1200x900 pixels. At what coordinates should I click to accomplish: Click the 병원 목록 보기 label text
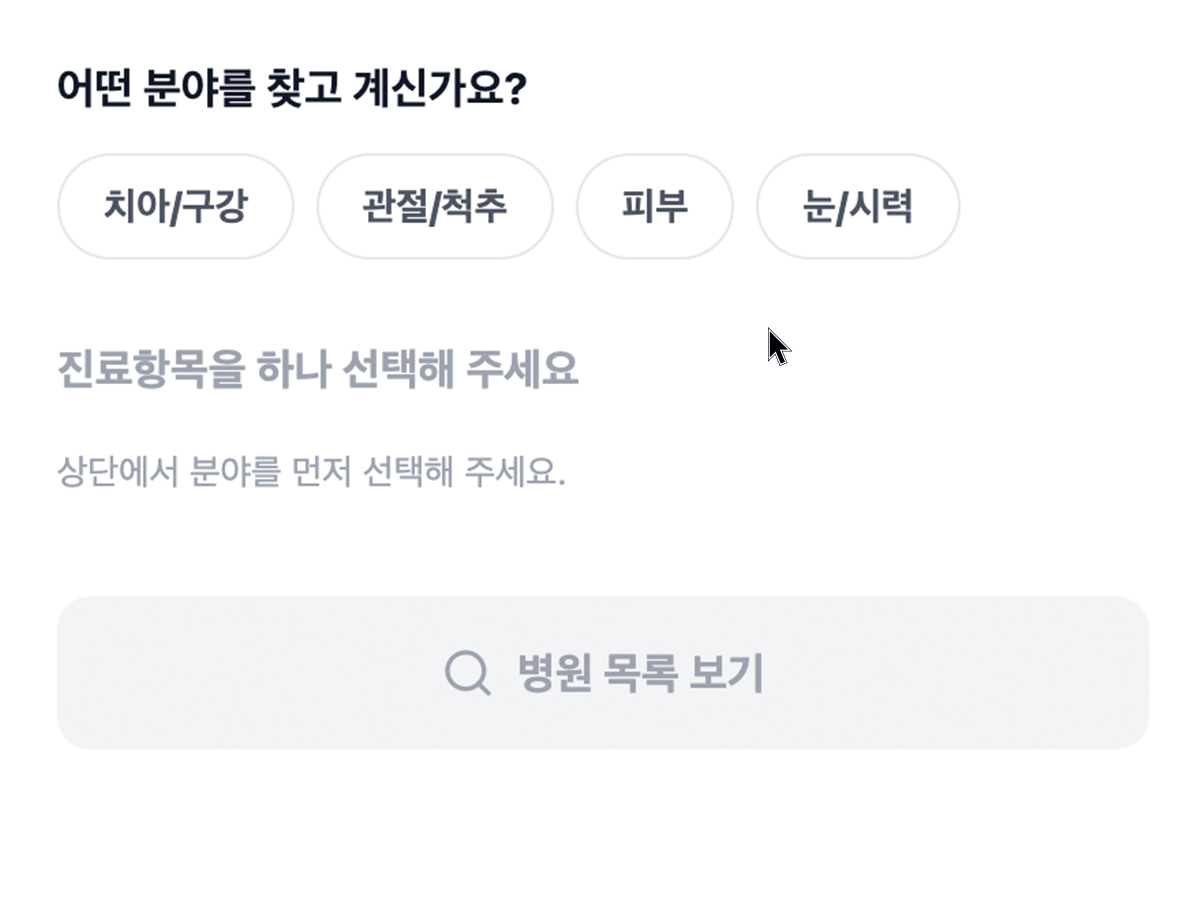click(x=640, y=672)
